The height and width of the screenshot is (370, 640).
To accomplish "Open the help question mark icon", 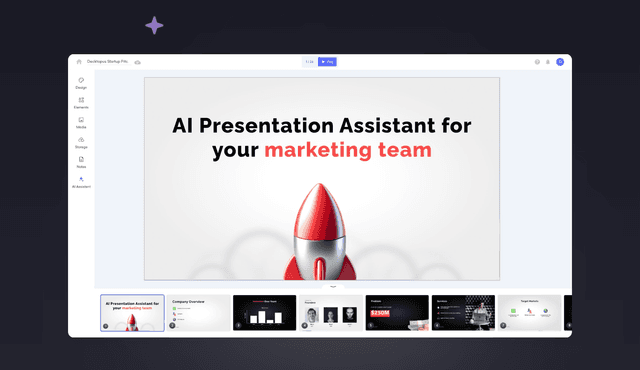I will [x=537, y=62].
